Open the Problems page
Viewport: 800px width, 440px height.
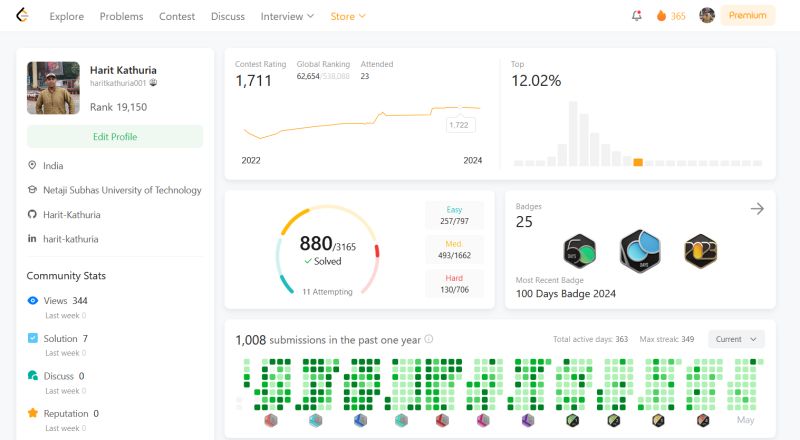point(121,16)
